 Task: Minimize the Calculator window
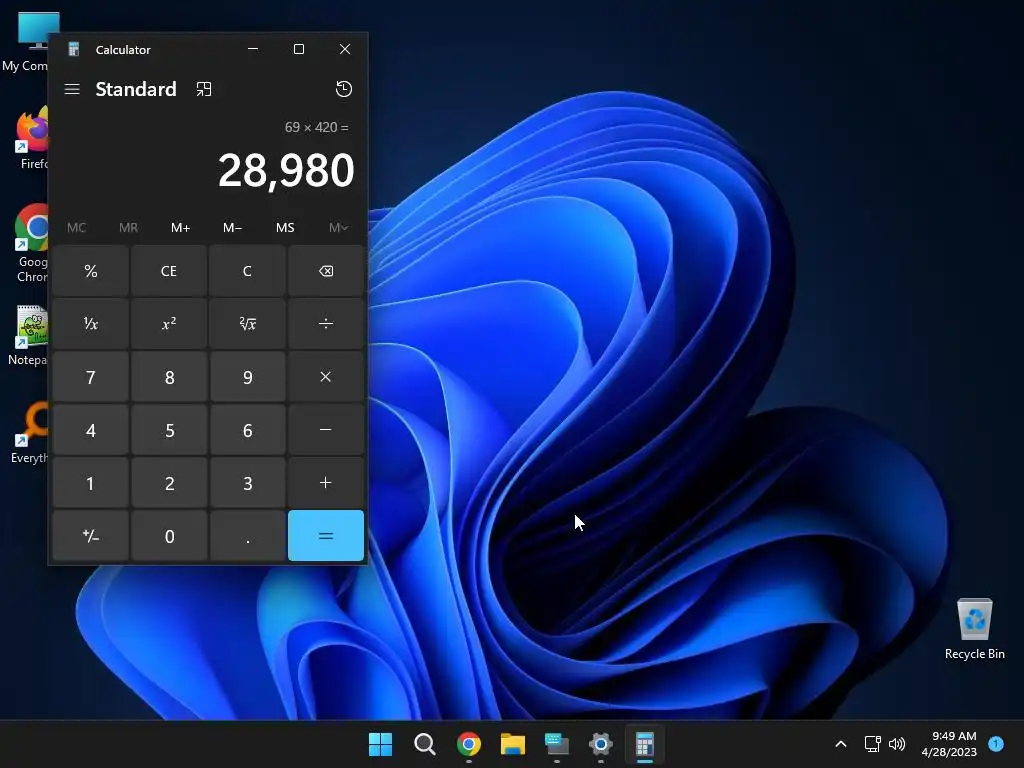[253, 49]
